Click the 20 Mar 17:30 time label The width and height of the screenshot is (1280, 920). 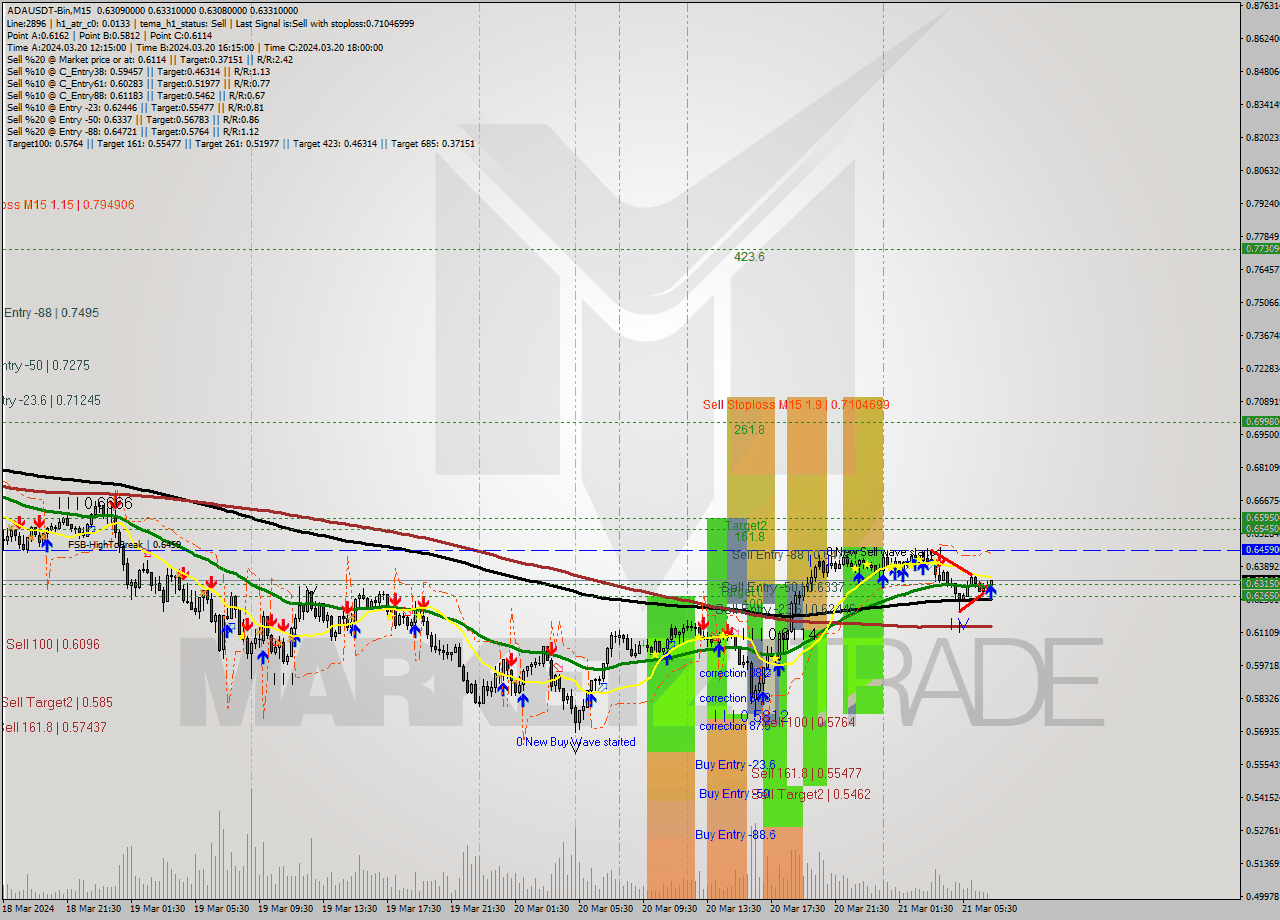(797, 909)
